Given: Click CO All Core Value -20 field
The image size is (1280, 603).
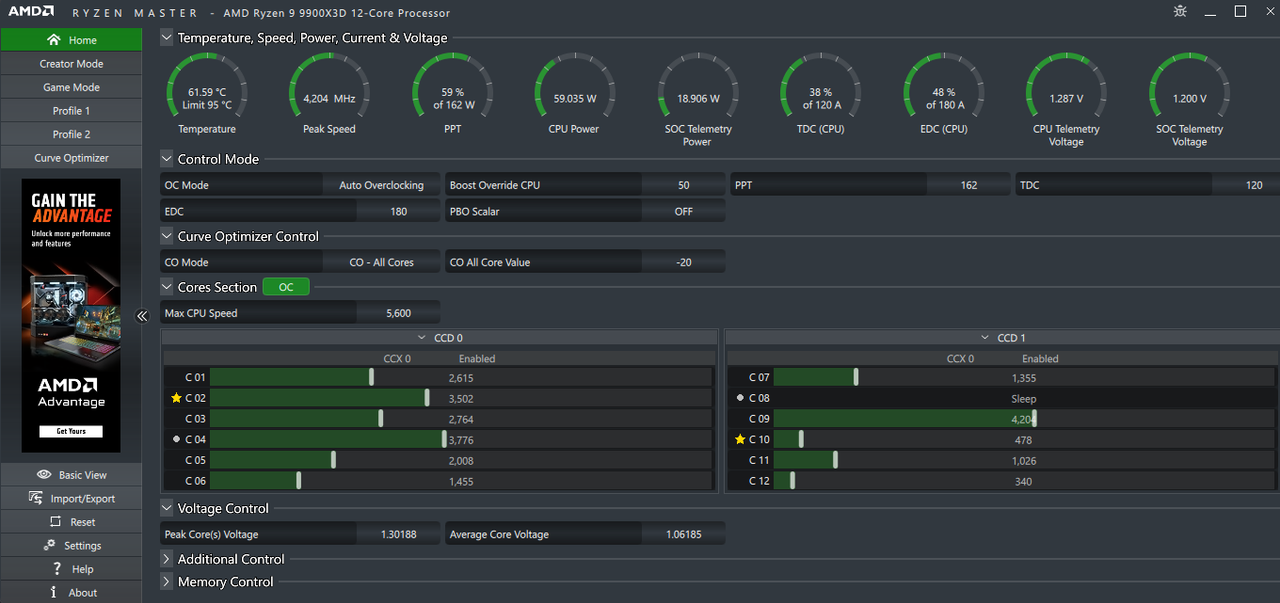Looking at the screenshot, I should click(x=683, y=262).
